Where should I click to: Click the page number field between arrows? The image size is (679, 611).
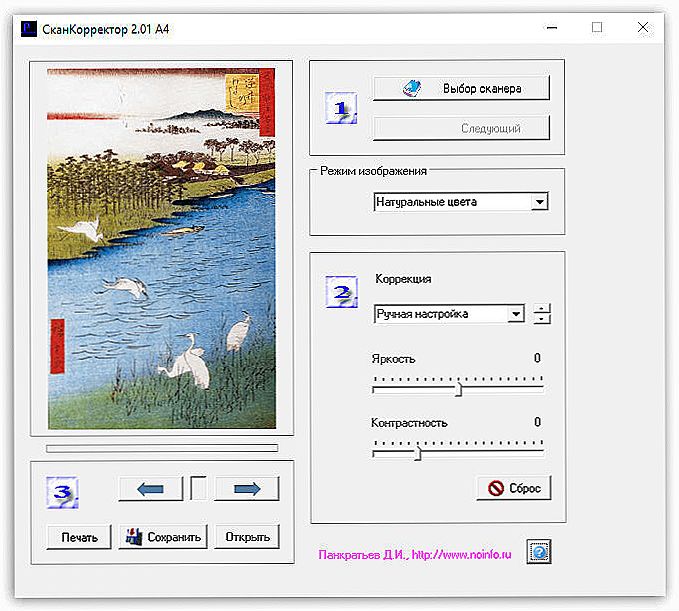[x=198, y=488]
